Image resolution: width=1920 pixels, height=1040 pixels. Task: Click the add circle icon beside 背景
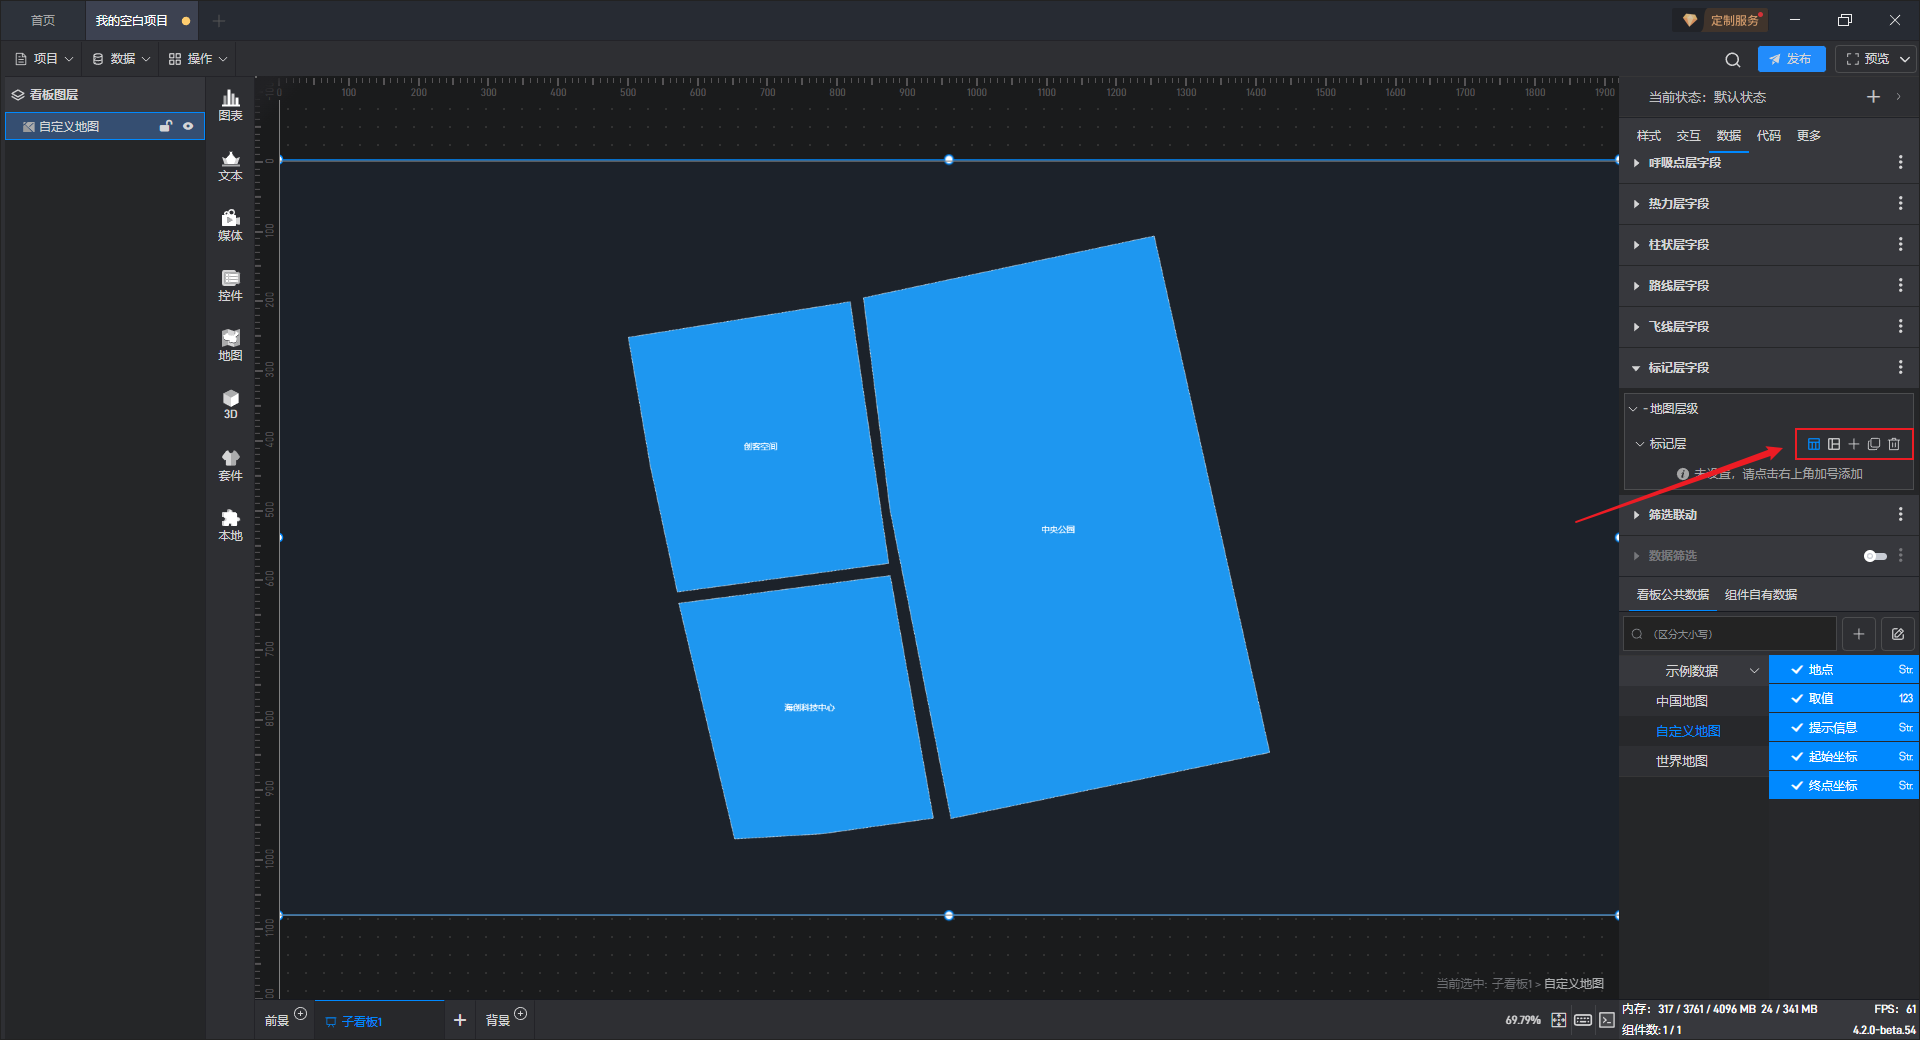[520, 1014]
